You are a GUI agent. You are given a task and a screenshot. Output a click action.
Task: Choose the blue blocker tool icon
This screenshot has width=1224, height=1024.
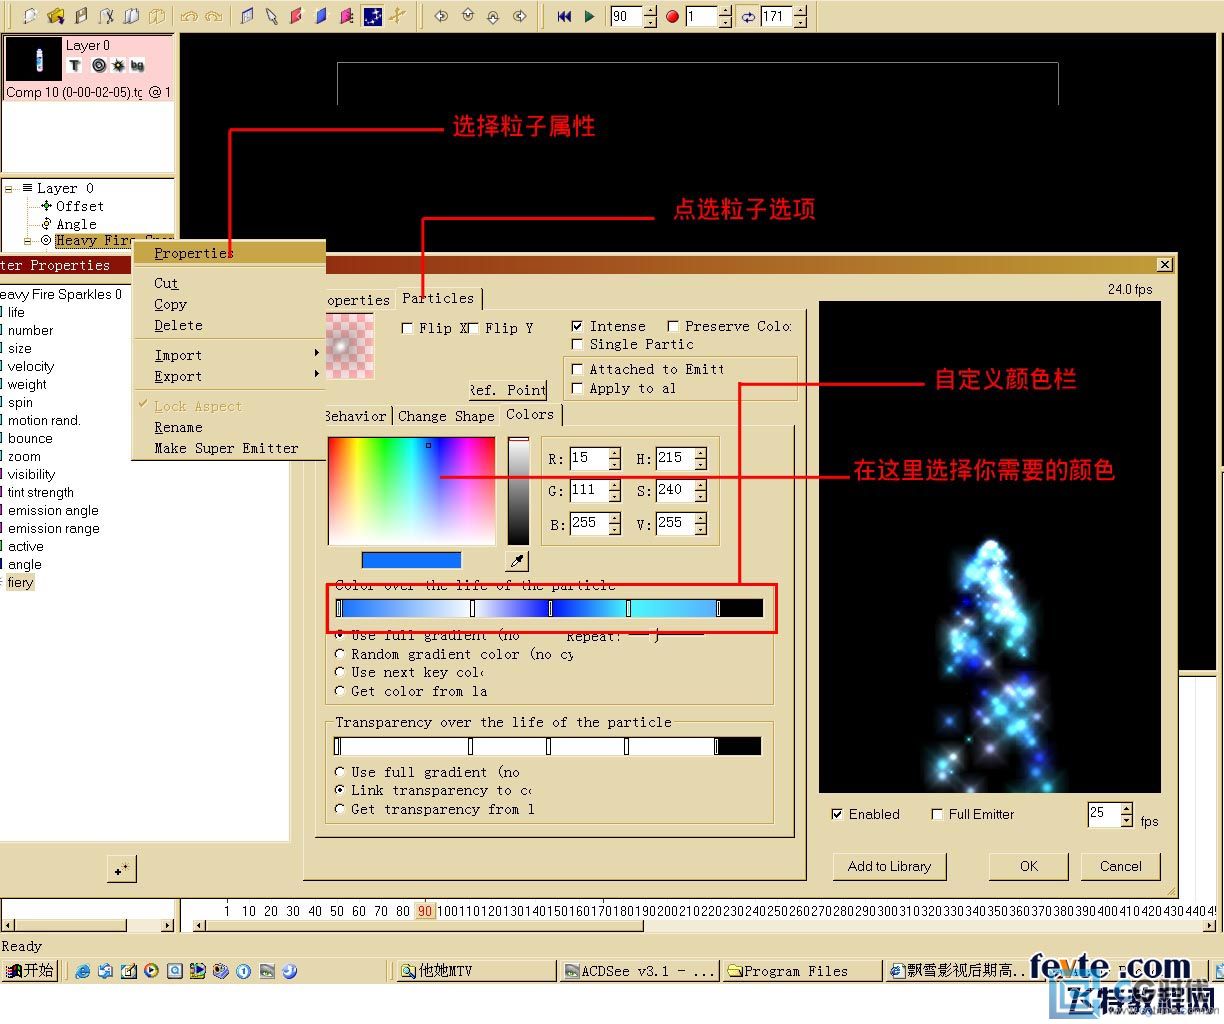pyautogui.click(x=321, y=16)
